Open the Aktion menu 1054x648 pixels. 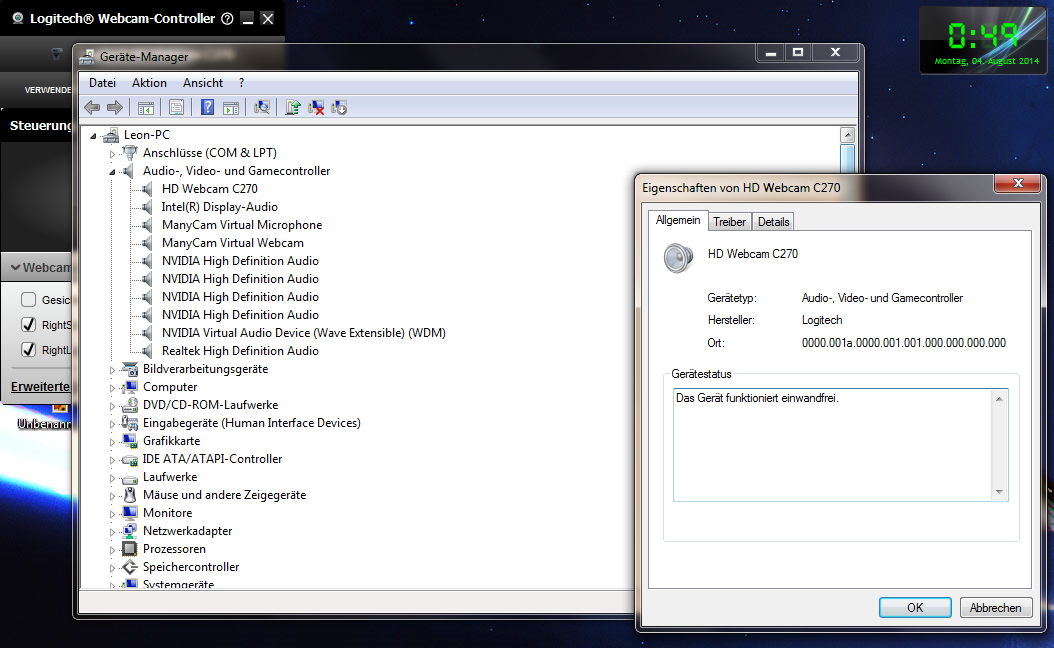point(149,83)
